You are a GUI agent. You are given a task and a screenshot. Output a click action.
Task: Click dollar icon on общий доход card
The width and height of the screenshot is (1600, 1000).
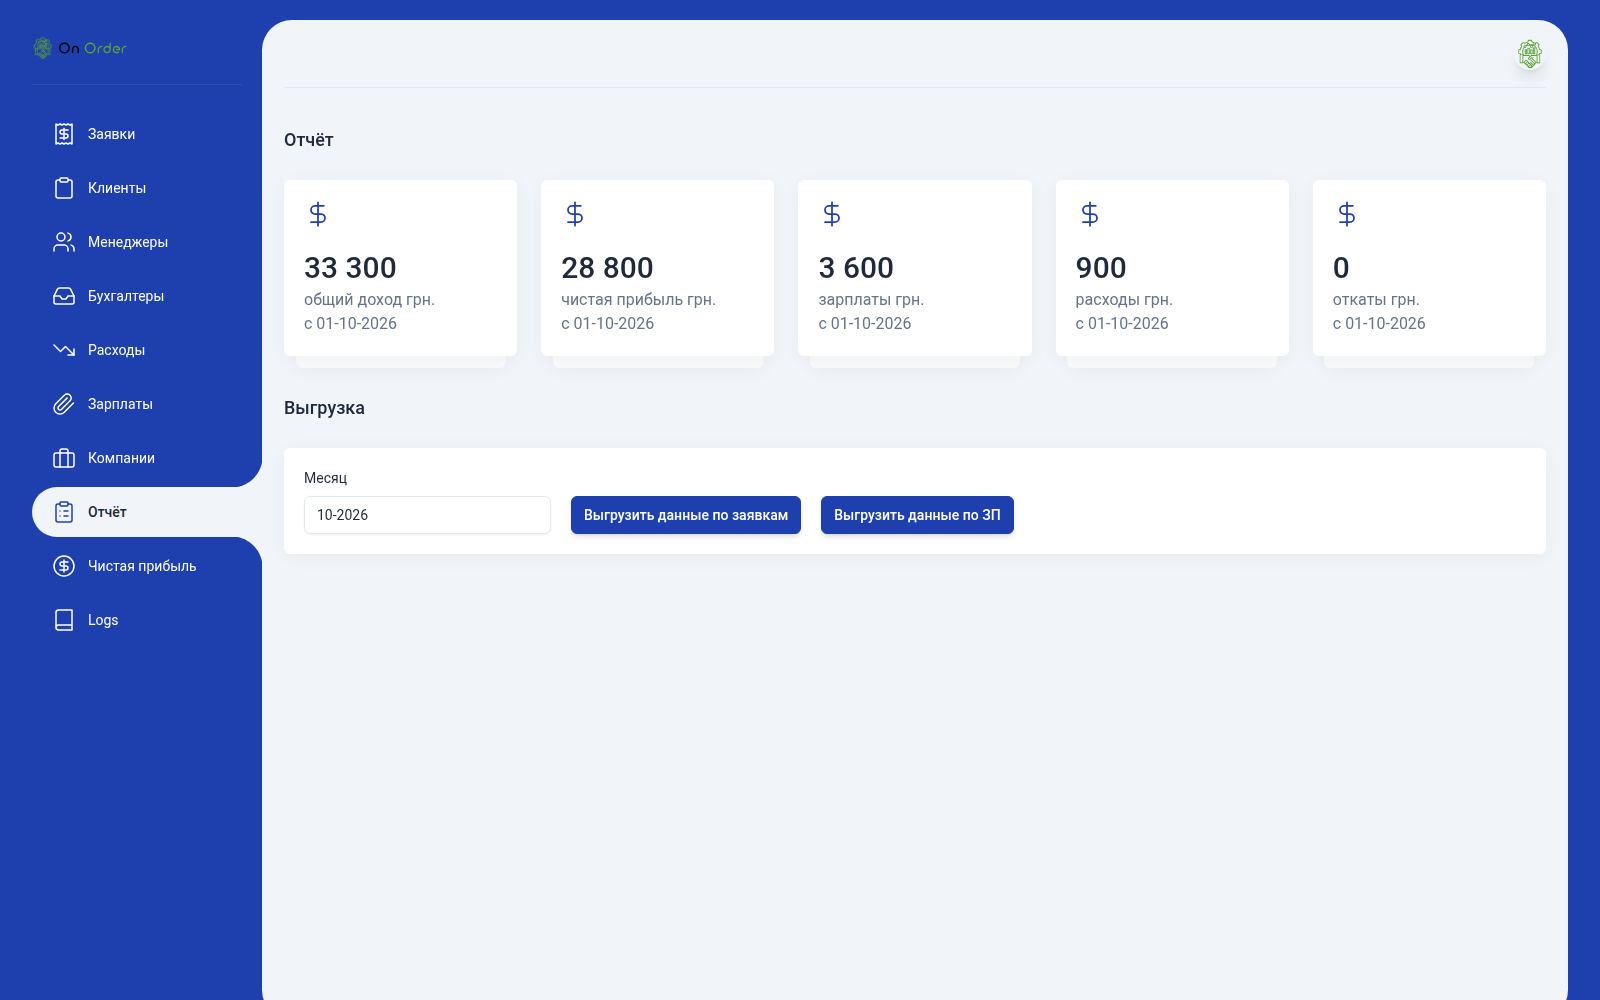pos(318,214)
